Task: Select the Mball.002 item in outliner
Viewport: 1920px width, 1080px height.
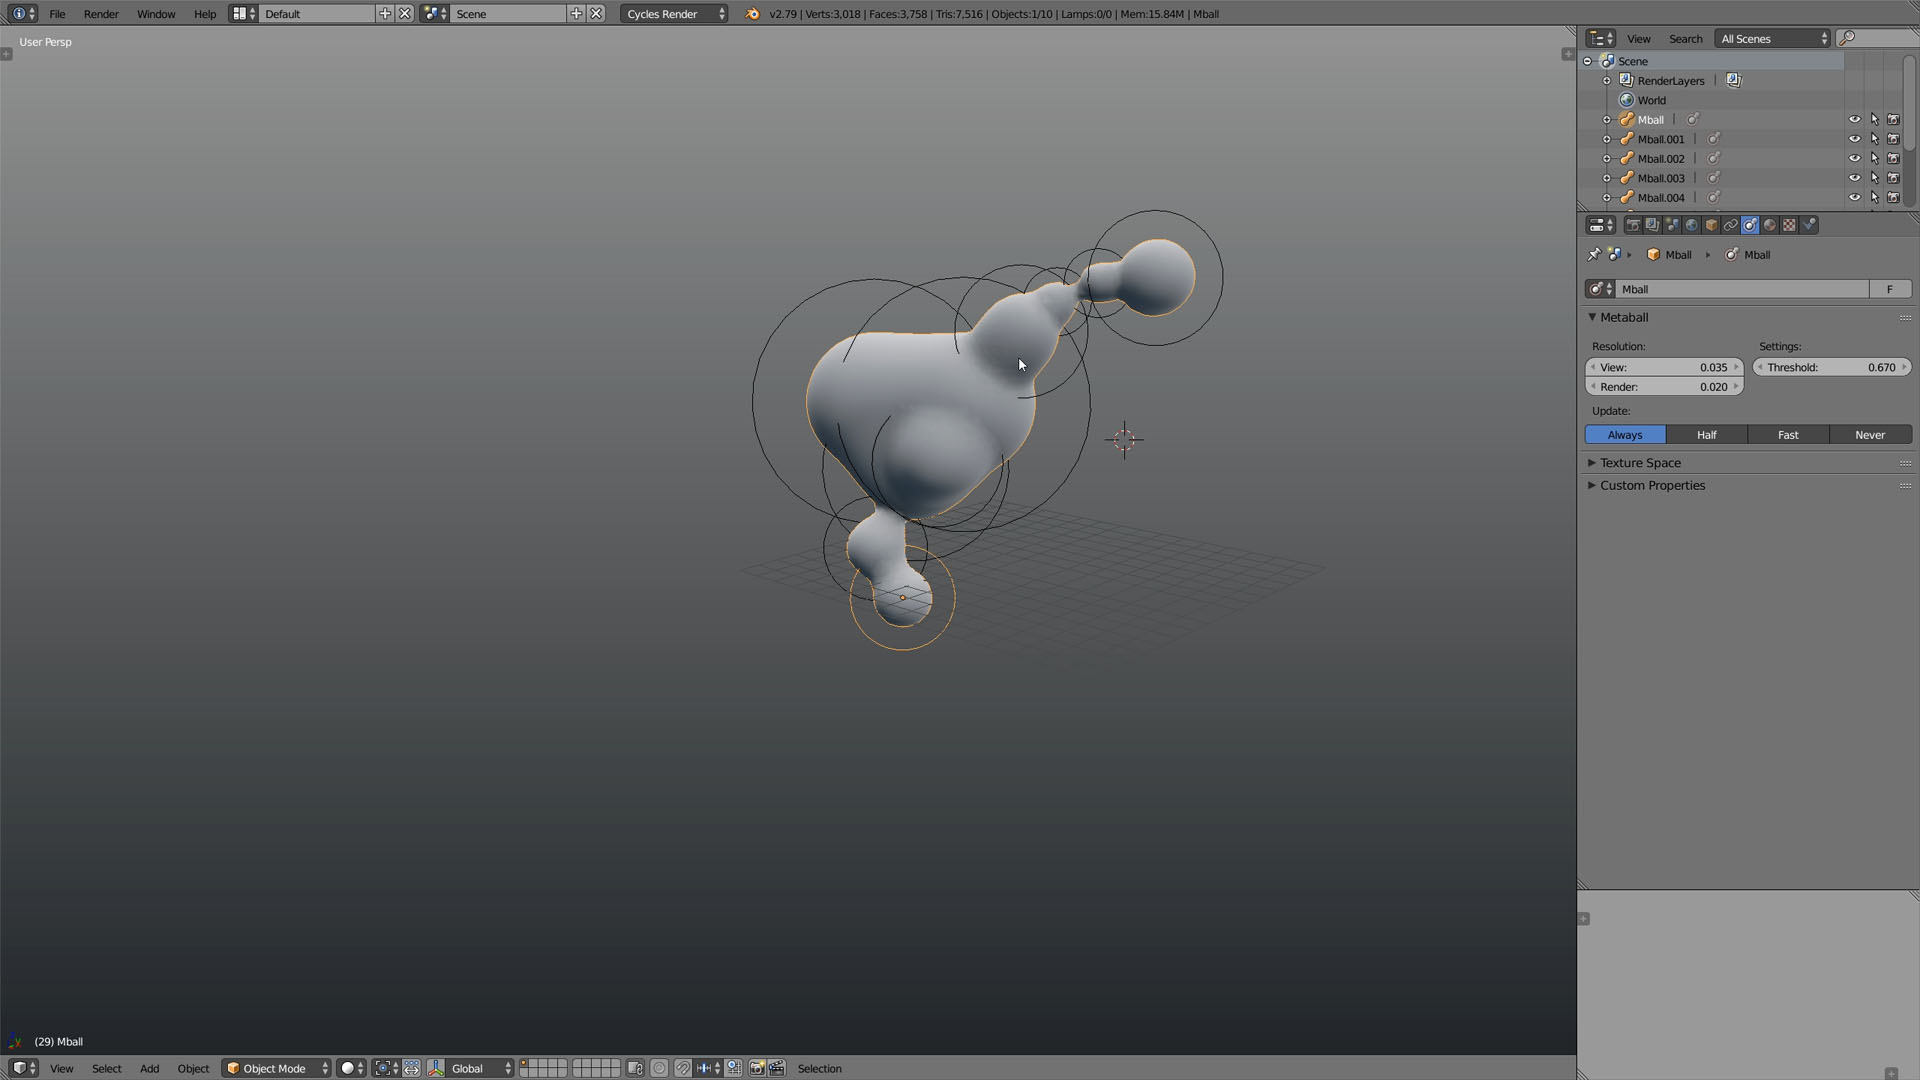Action: [1661, 158]
